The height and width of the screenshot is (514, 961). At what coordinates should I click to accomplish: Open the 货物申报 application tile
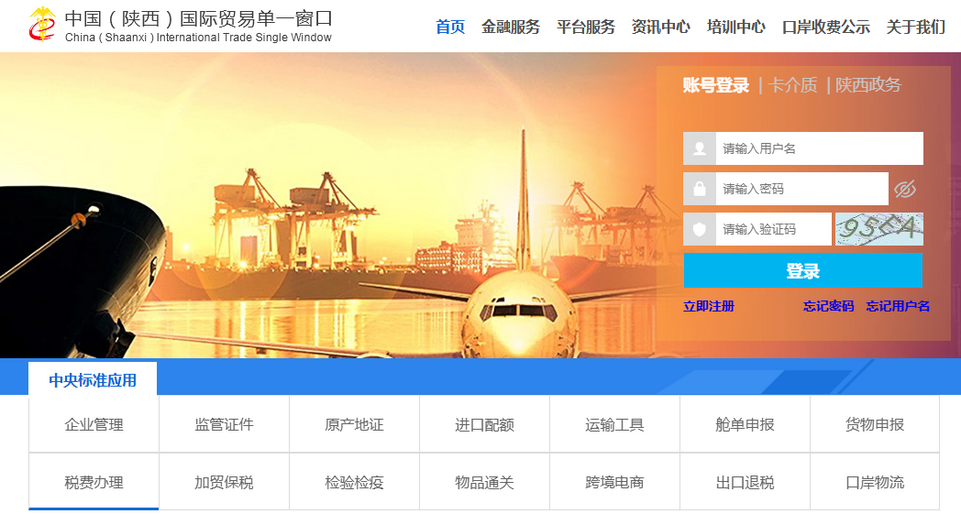874,425
